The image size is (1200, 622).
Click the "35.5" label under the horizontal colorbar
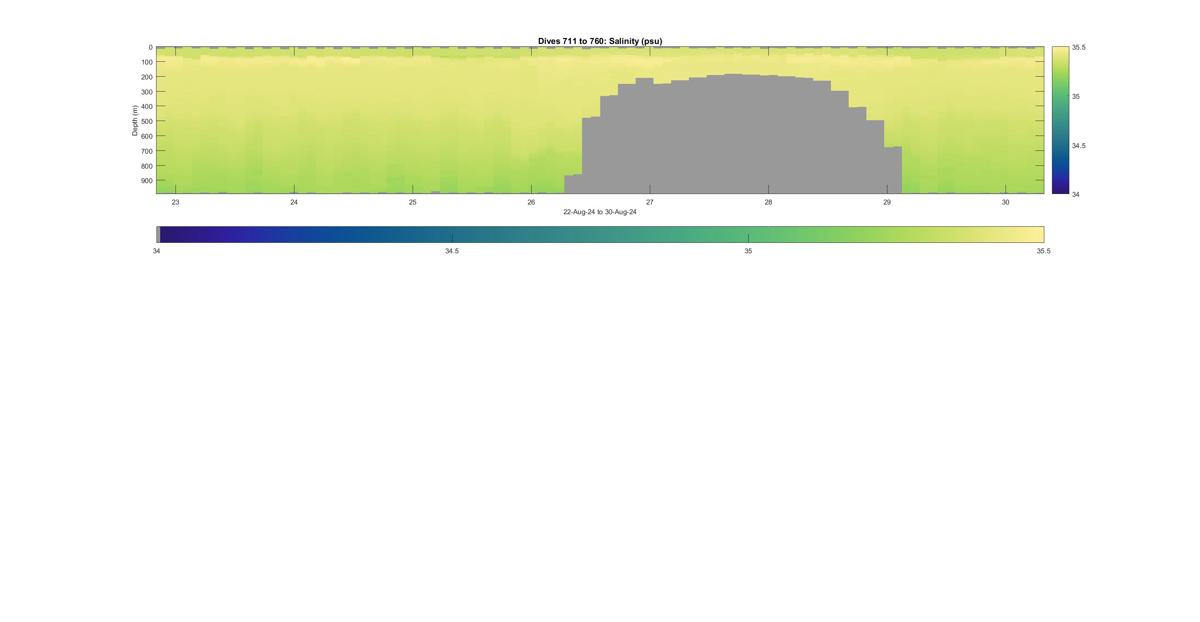coord(1044,251)
